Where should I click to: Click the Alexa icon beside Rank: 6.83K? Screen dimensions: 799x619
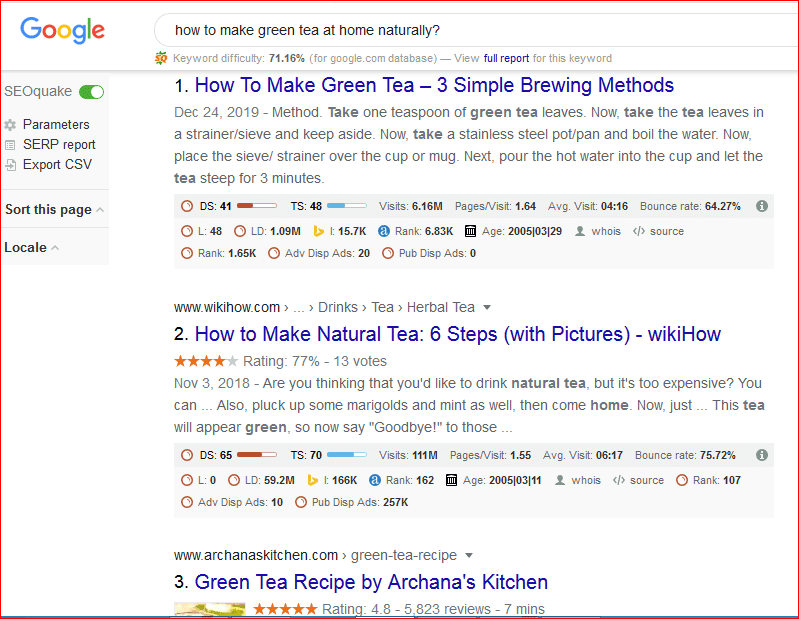point(384,231)
